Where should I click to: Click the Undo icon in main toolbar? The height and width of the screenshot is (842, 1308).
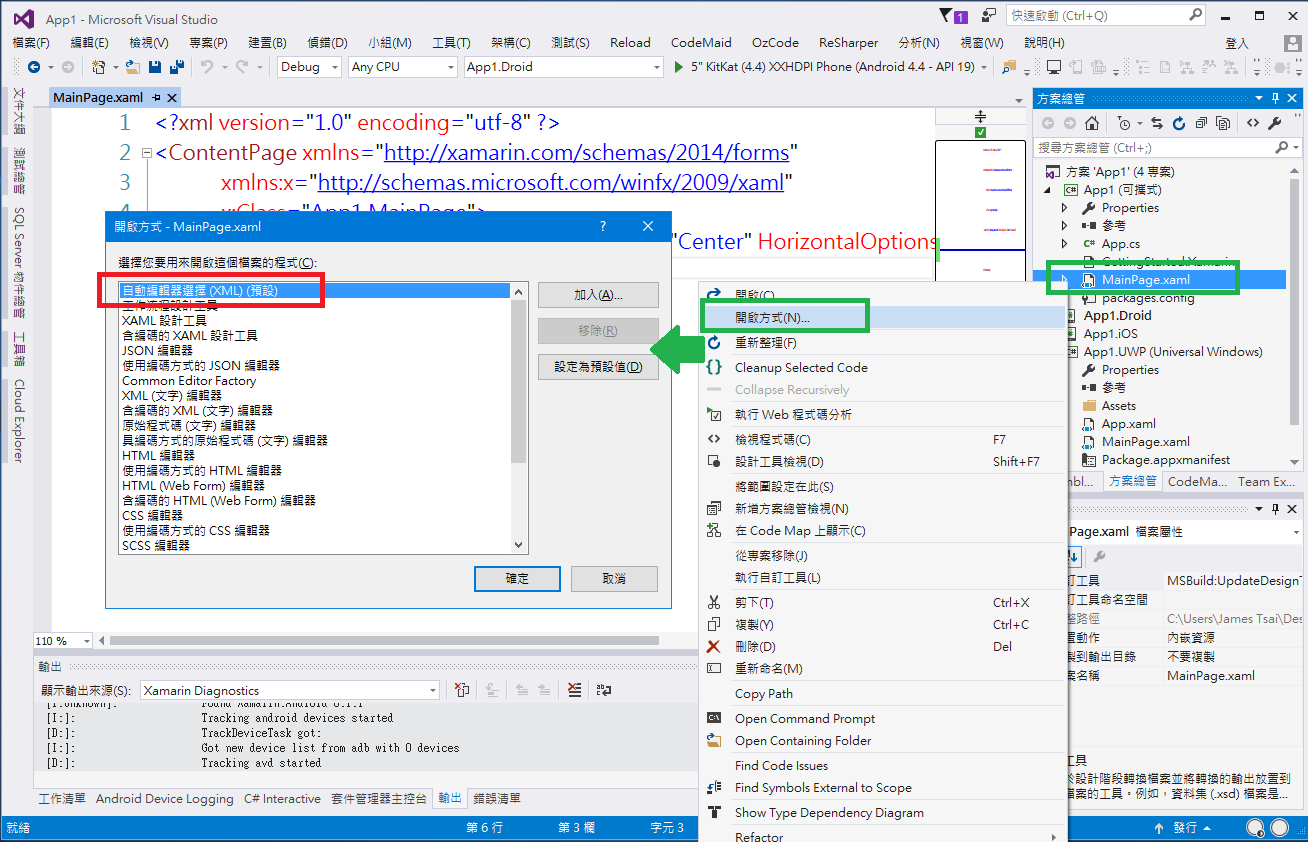206,67
